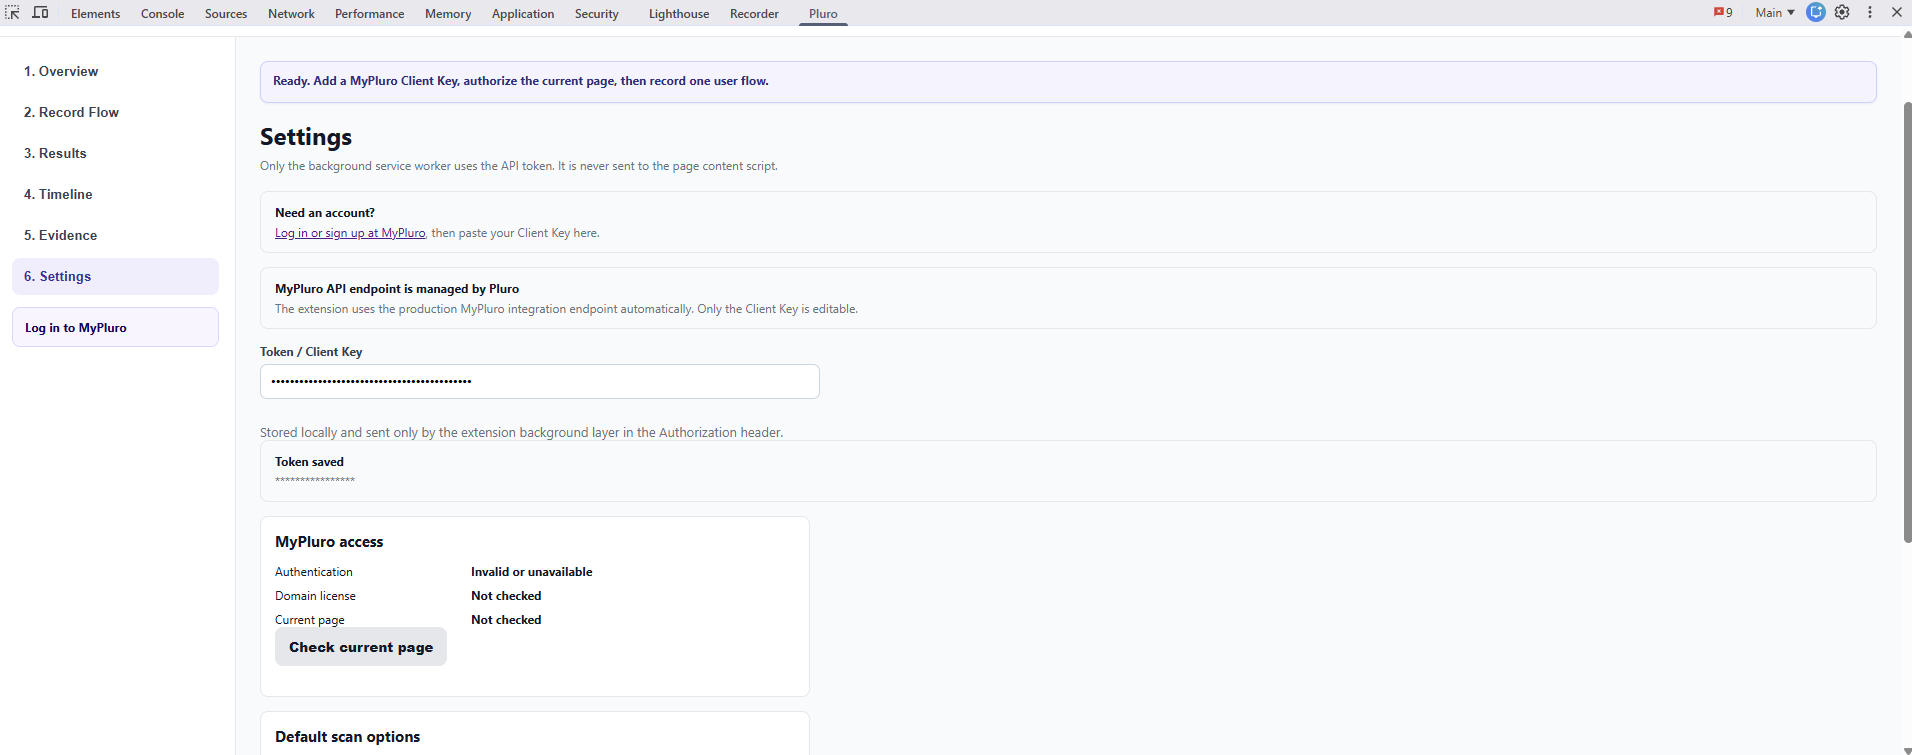Click the Default scan options heading

click(347, 737)
